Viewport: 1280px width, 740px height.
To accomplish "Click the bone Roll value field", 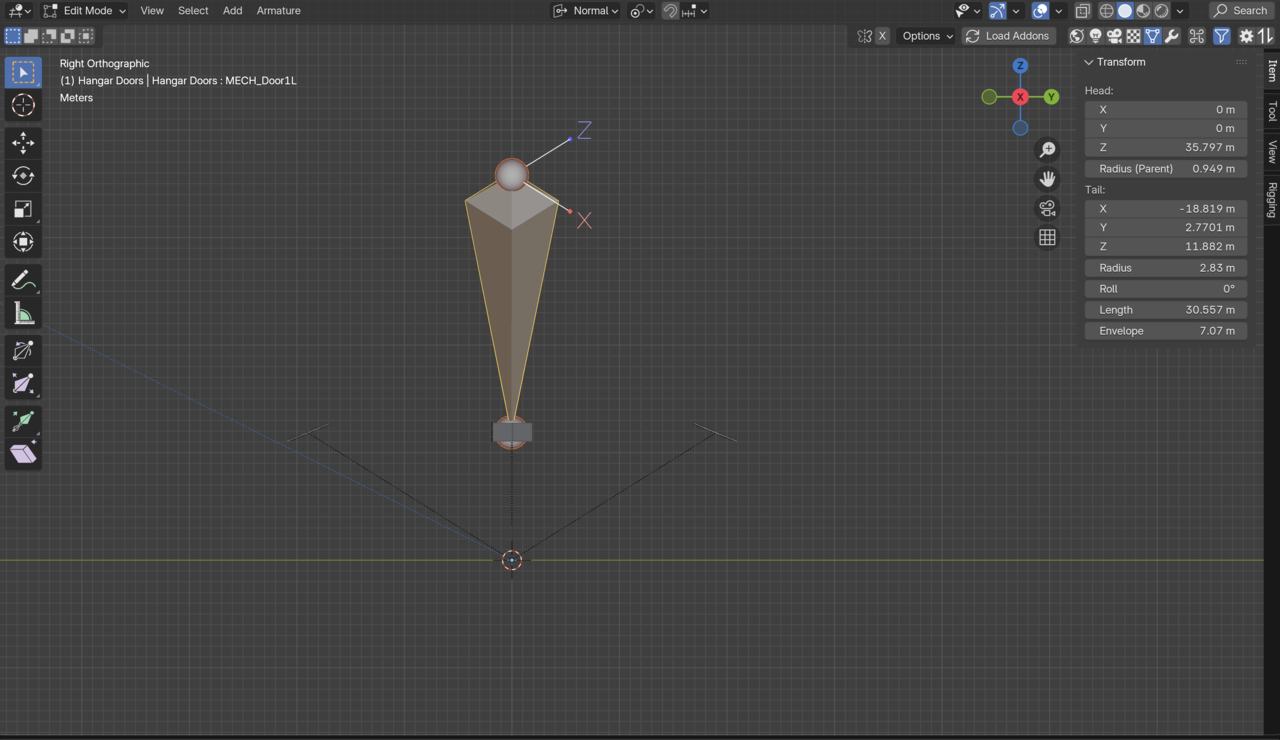I will (1166, 289).
